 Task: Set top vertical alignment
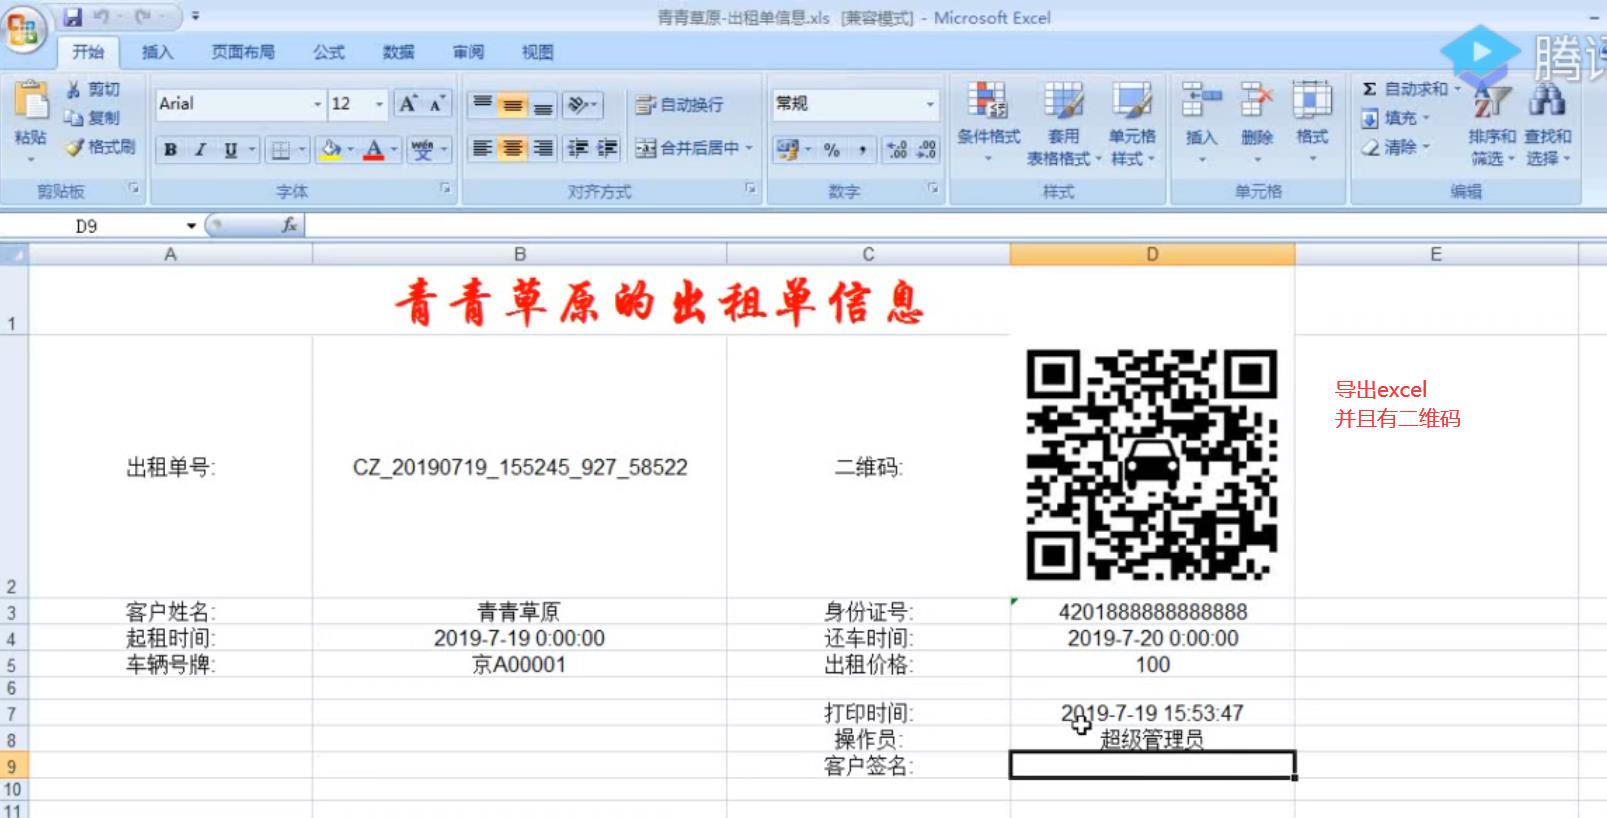coord(482,104)
